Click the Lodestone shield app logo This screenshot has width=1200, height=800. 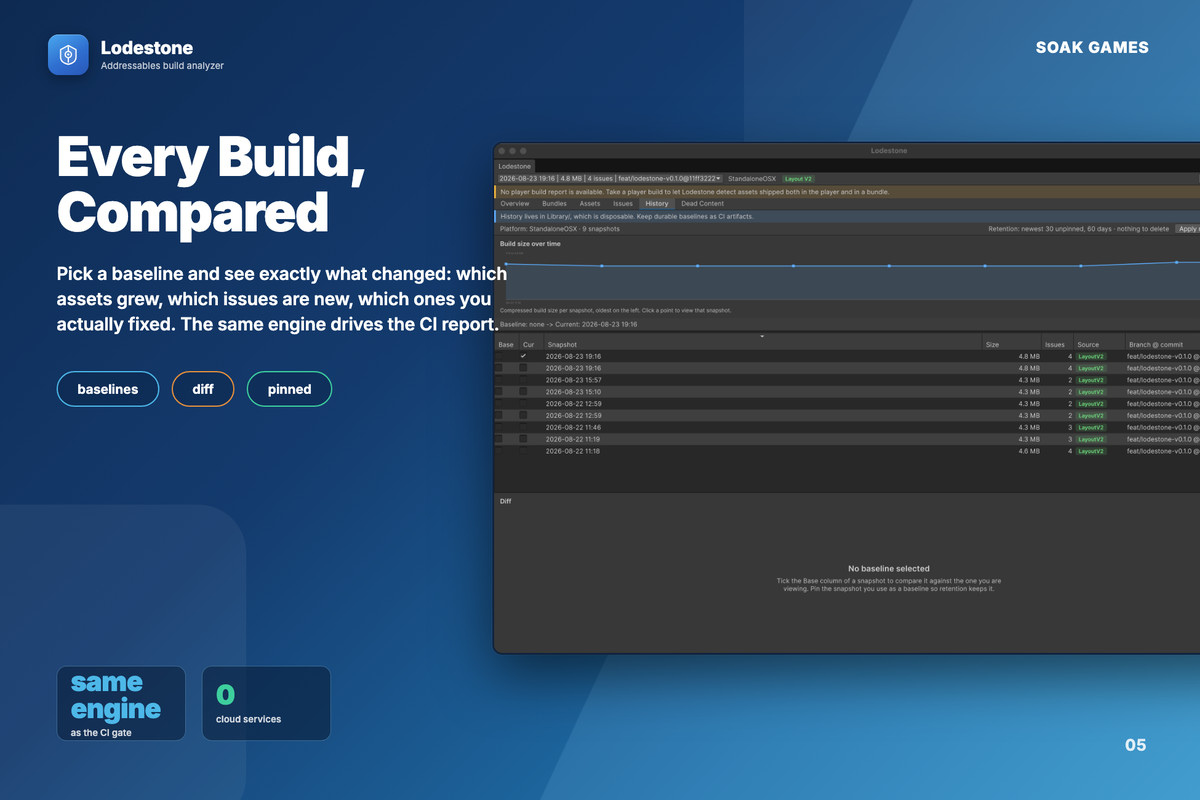pyautogui.click(x=69, y=55)
